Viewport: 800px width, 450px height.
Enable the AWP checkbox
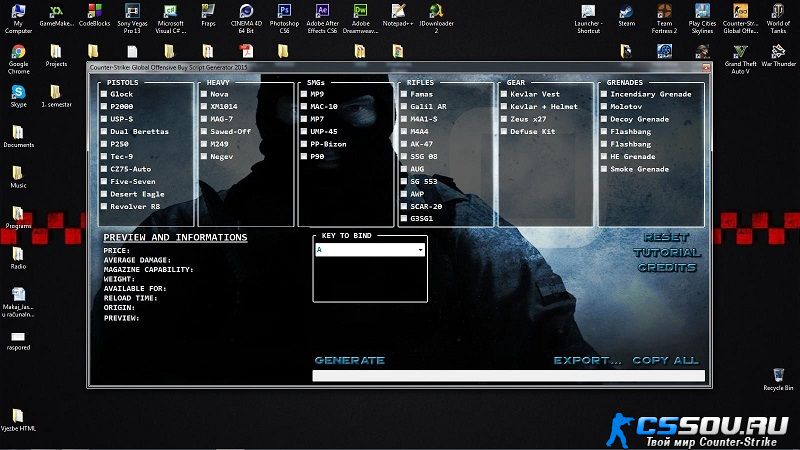coord(404,194)
